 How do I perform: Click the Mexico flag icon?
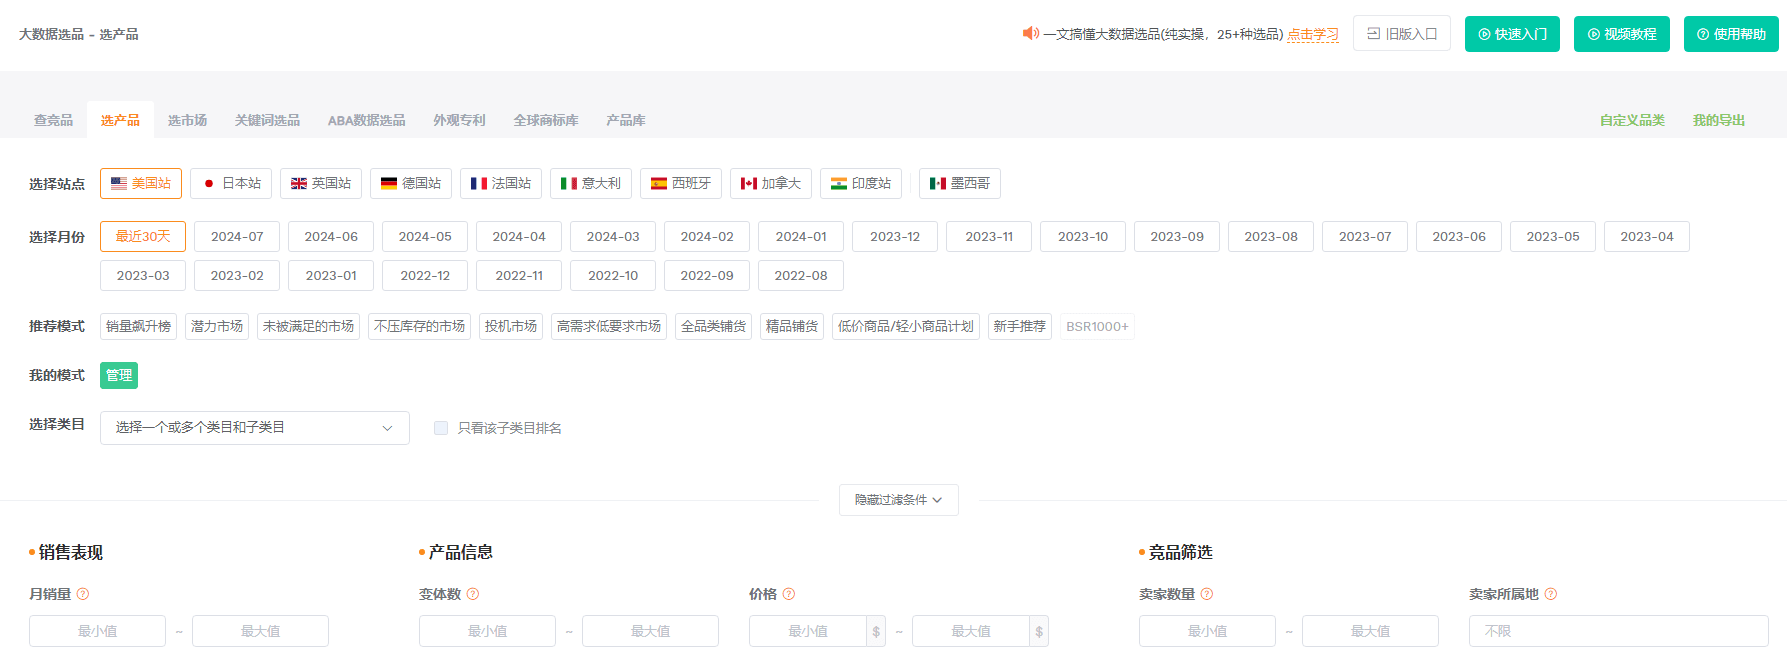938,183
